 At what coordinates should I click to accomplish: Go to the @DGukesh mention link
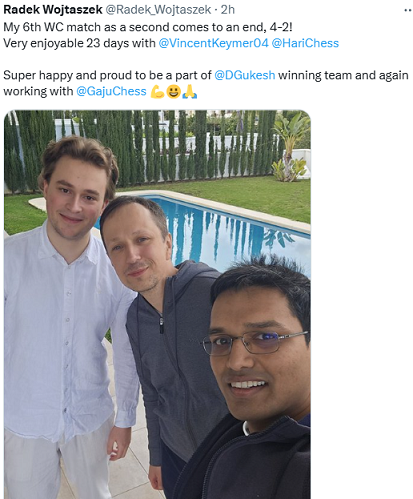click(x=245, y=75)
